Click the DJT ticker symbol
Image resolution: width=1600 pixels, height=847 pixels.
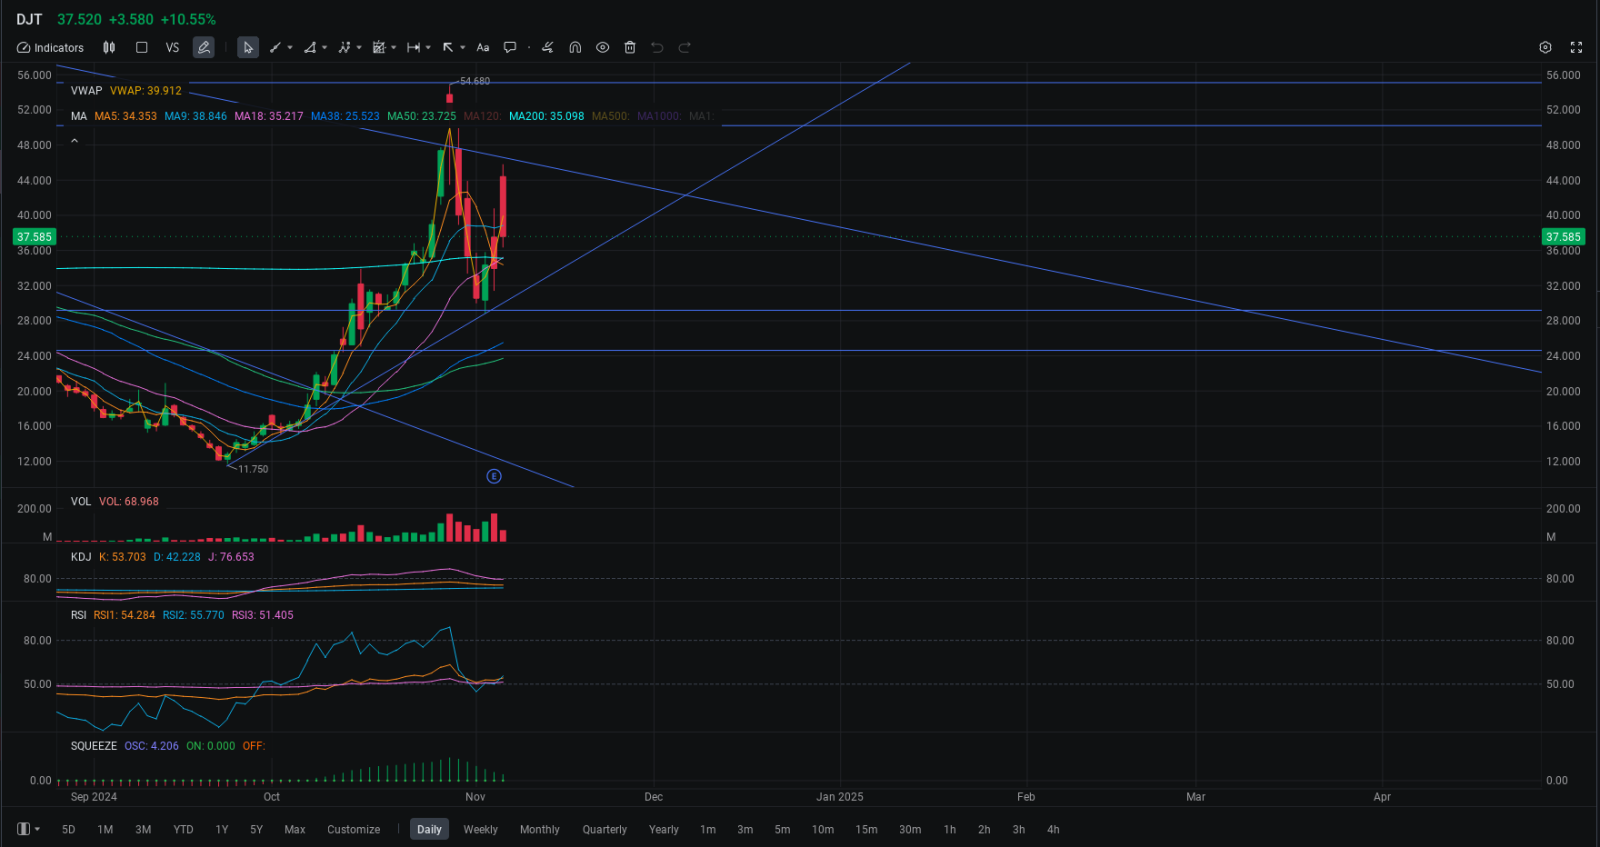[29, 19]
